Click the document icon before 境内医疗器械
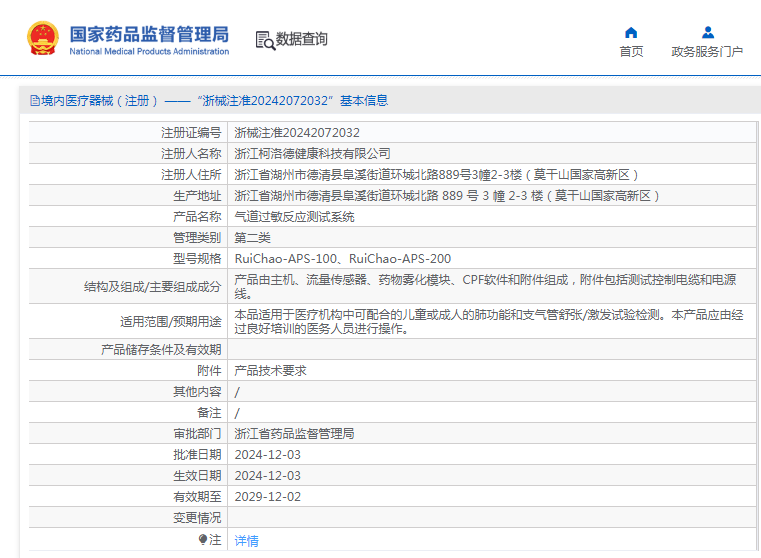Screen dimensions: 761x558 click(x=35, y=100)
